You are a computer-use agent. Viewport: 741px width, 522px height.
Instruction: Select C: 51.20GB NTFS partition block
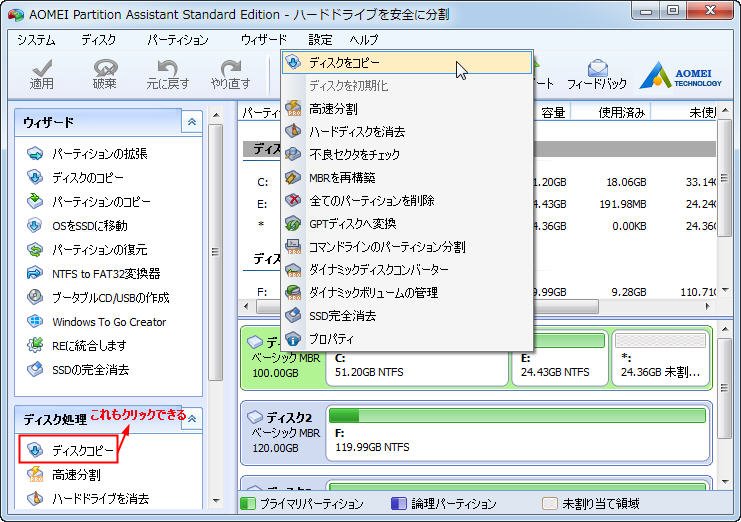point(417,359)
